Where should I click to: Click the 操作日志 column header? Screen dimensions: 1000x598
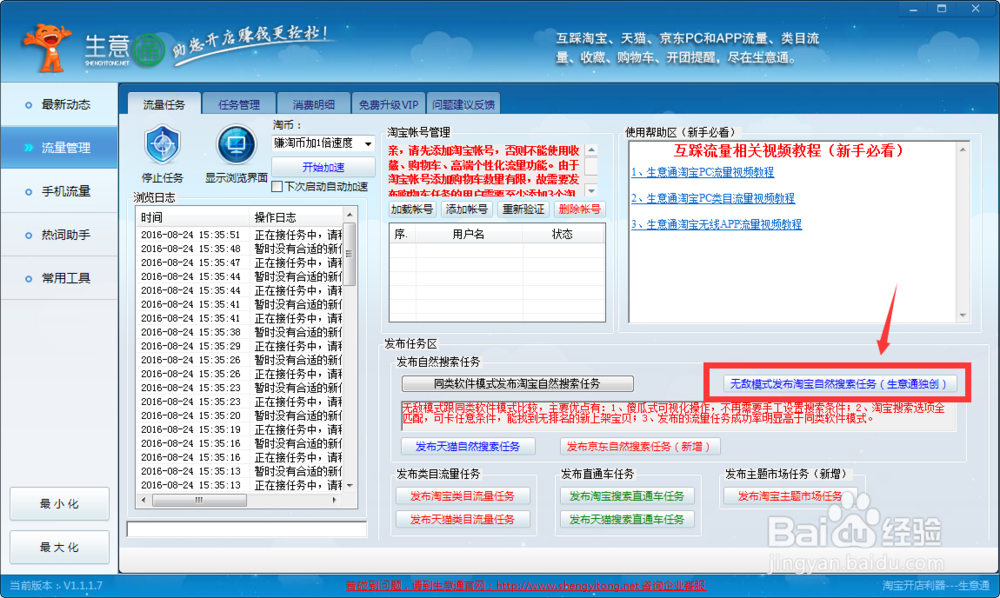click(x=296, y=217)
